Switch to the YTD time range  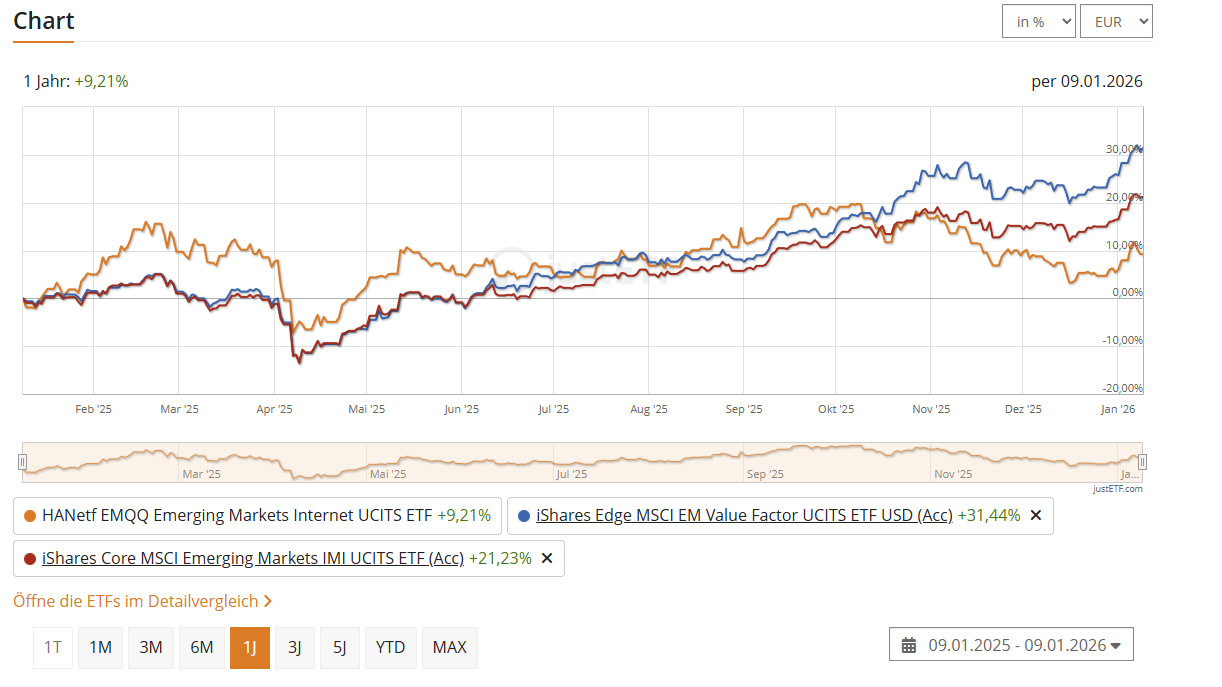[x=390, y=647]
